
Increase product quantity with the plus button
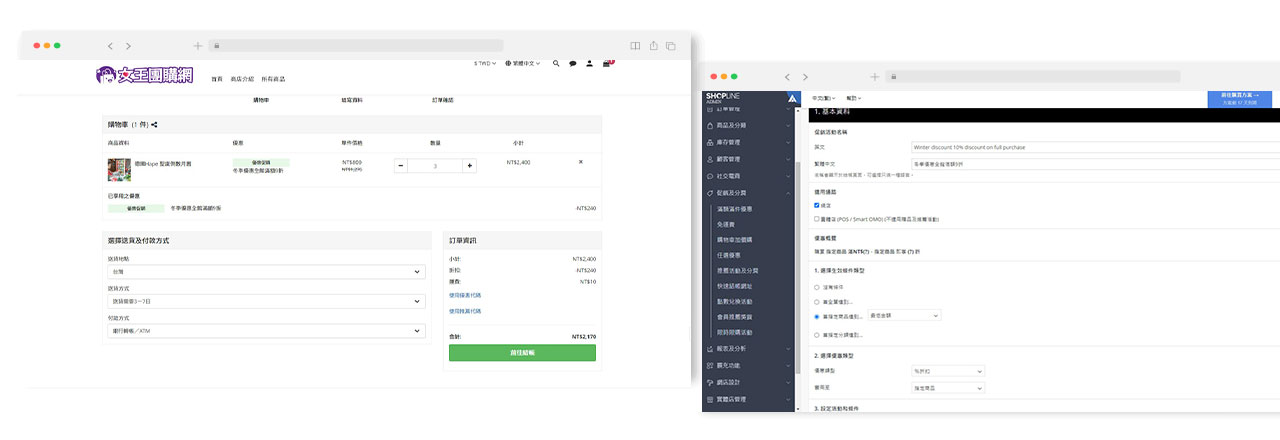pos(469,165)
